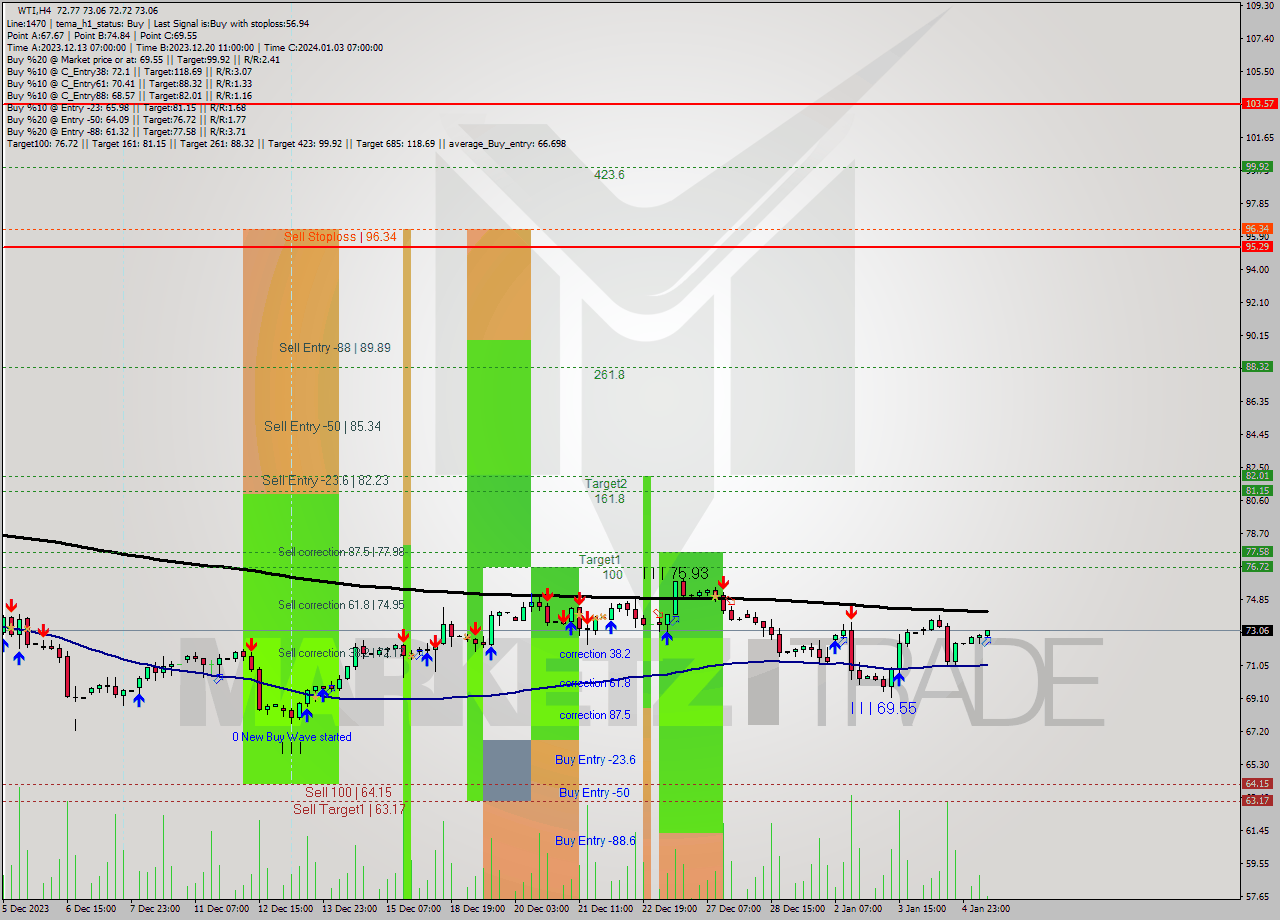Screen dimensions: 1280x920
Task: Click the 'WTI,H4' symbol title text
Action: (35, 11)
